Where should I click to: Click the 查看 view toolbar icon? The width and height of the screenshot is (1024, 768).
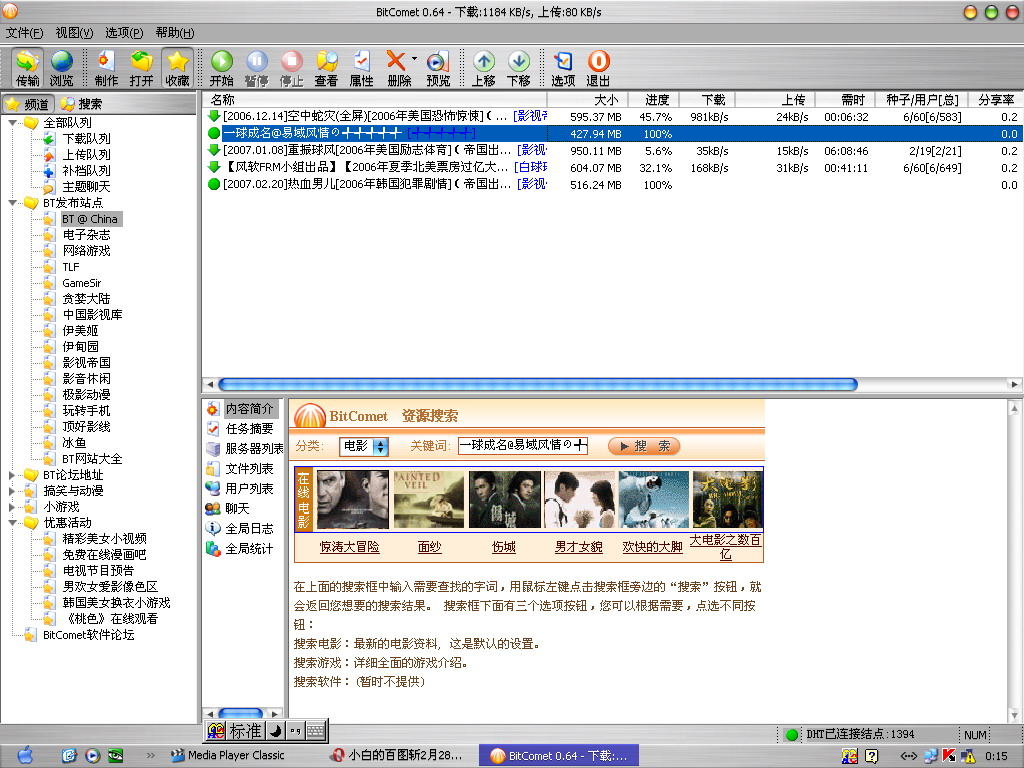pos(326,68)
